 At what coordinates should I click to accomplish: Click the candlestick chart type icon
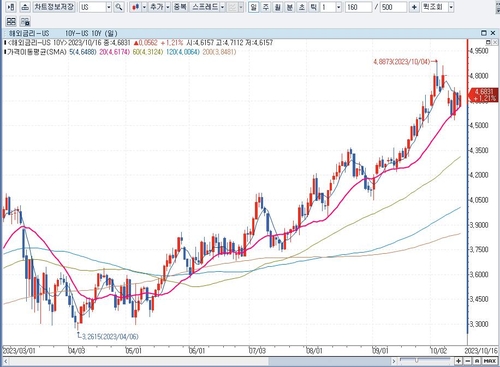pos(135,7)
